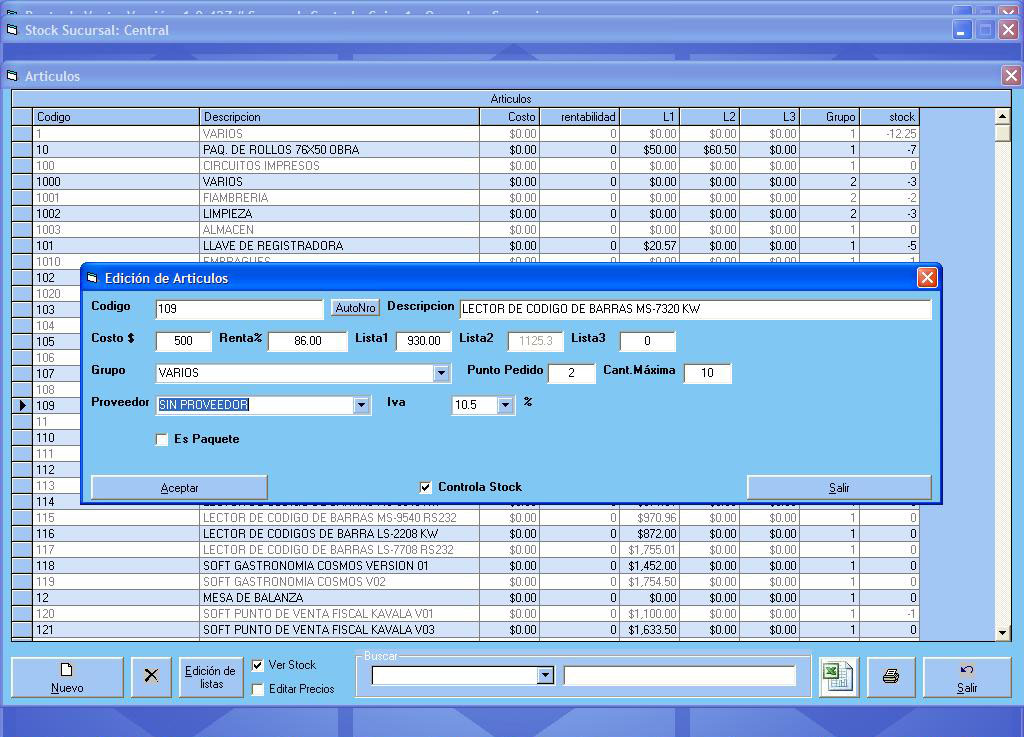The image size is (1024, 737).
Task: Click scroll down arrow of articles grid
Action: 1002,633
